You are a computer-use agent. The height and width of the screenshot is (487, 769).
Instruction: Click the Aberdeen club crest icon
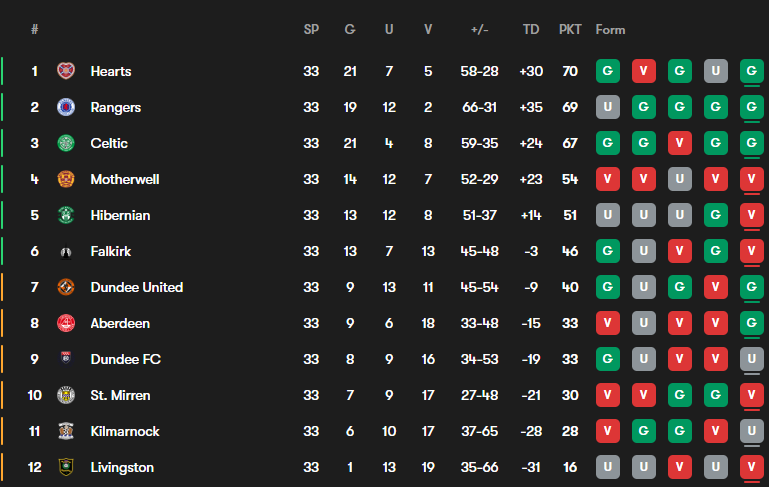point(66,323)
